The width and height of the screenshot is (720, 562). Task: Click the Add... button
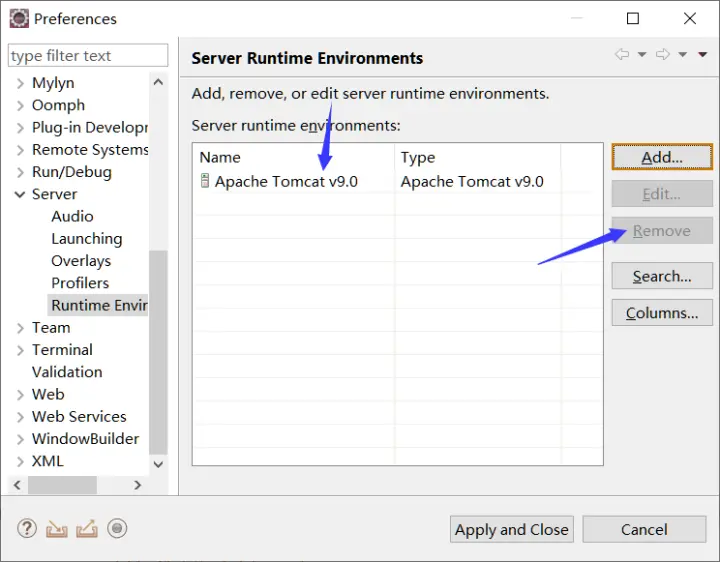661,157
